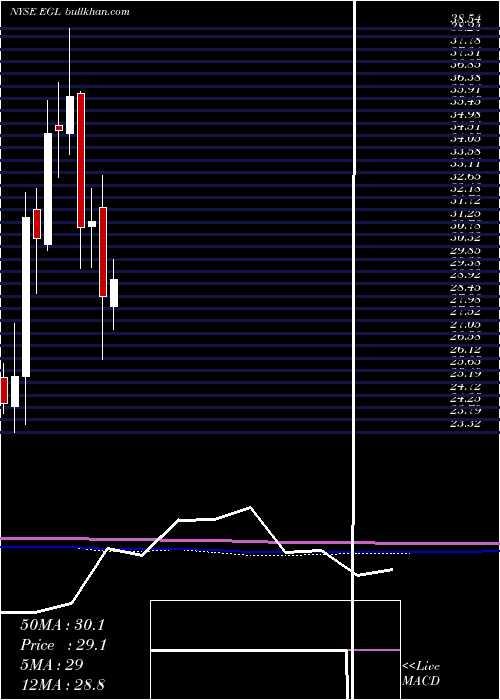Click the 29.85 price axis label
Viewport: 500px width, 700px height.
(466, 251)
